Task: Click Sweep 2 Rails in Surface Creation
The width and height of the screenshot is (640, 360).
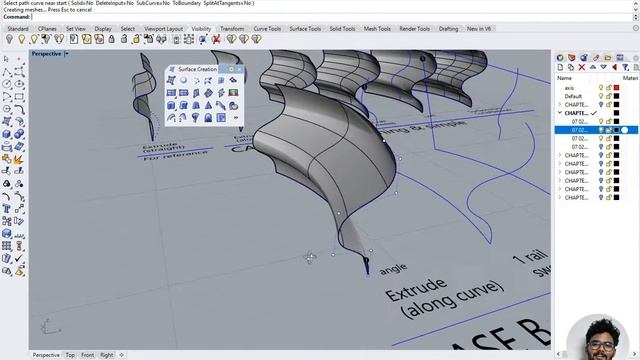Action: click(x=183, y=118)
